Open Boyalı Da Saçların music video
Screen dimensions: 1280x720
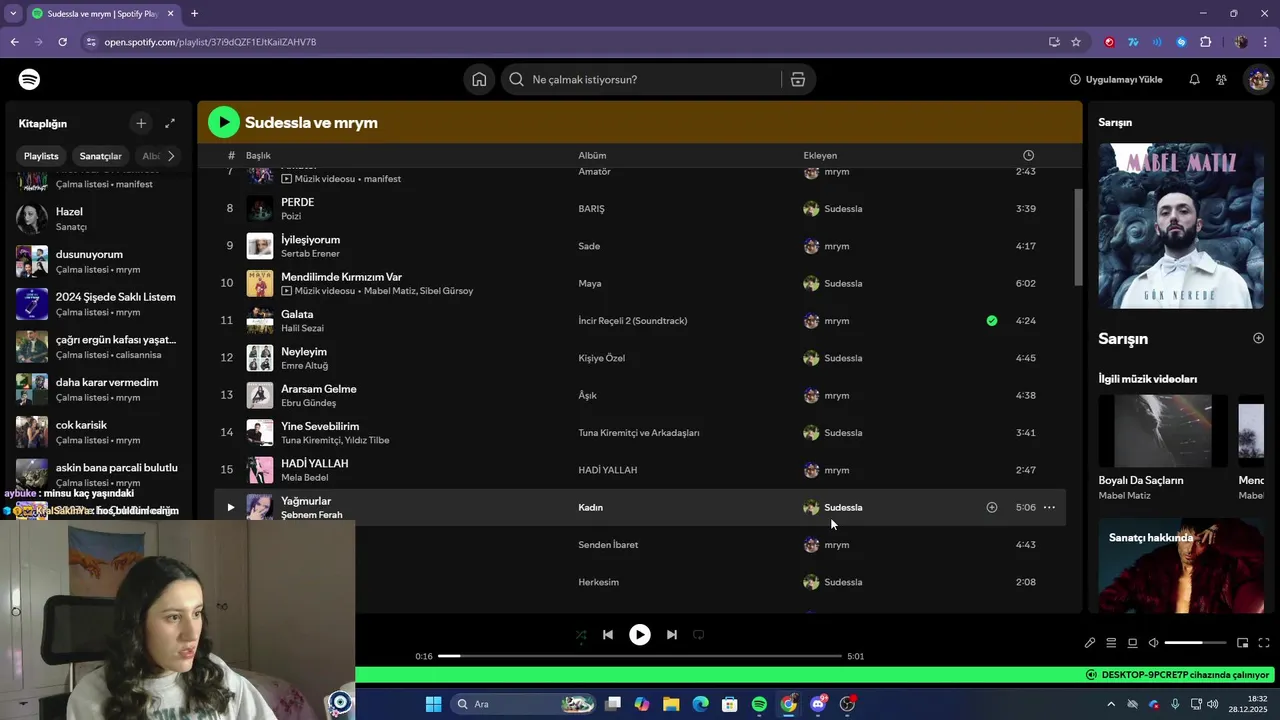click(1162, 447)
